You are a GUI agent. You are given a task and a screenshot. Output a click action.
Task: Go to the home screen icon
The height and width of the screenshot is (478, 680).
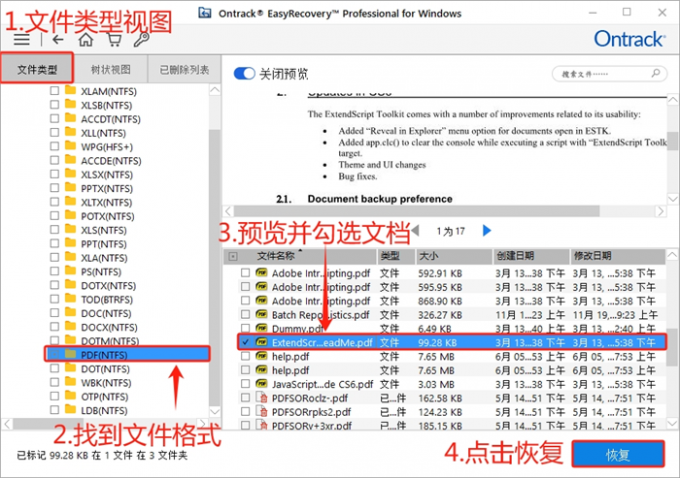click(x=86, y=40)
